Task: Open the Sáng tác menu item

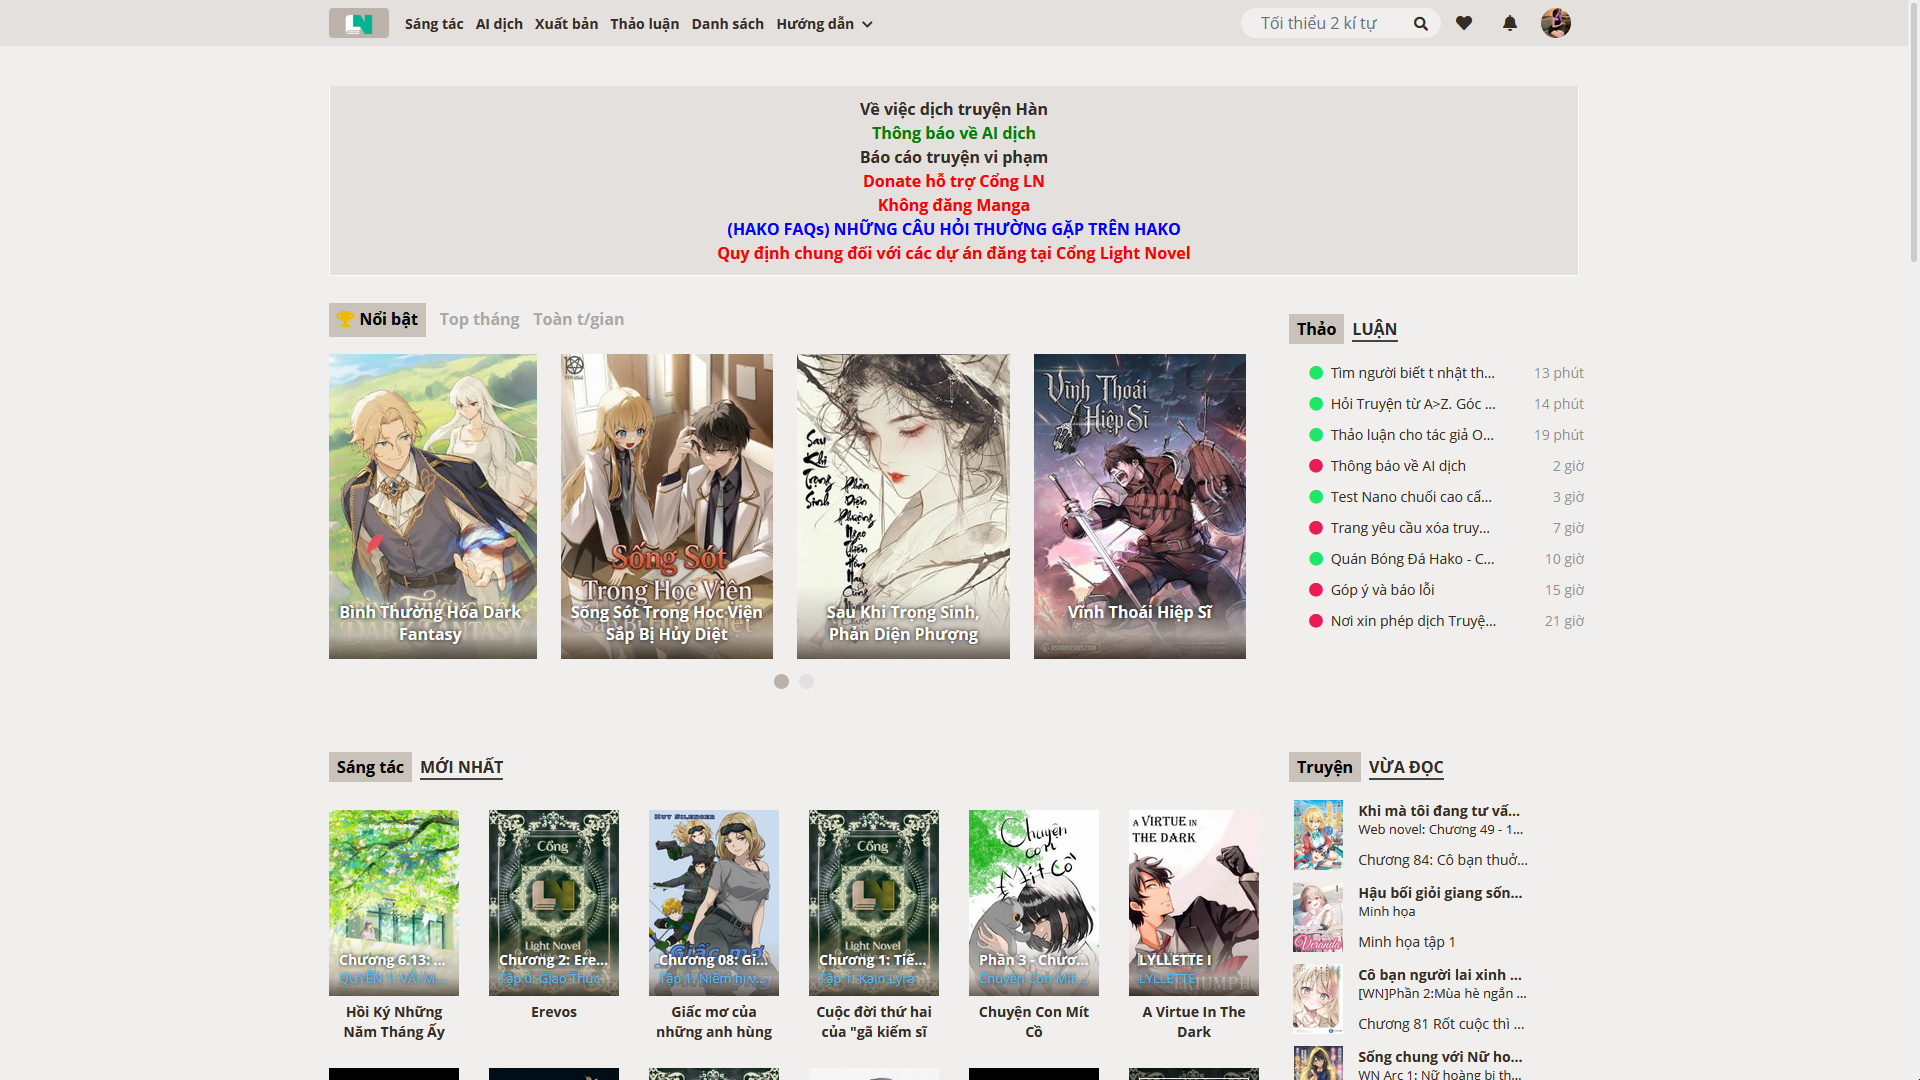Action: (x=434, y=24)
